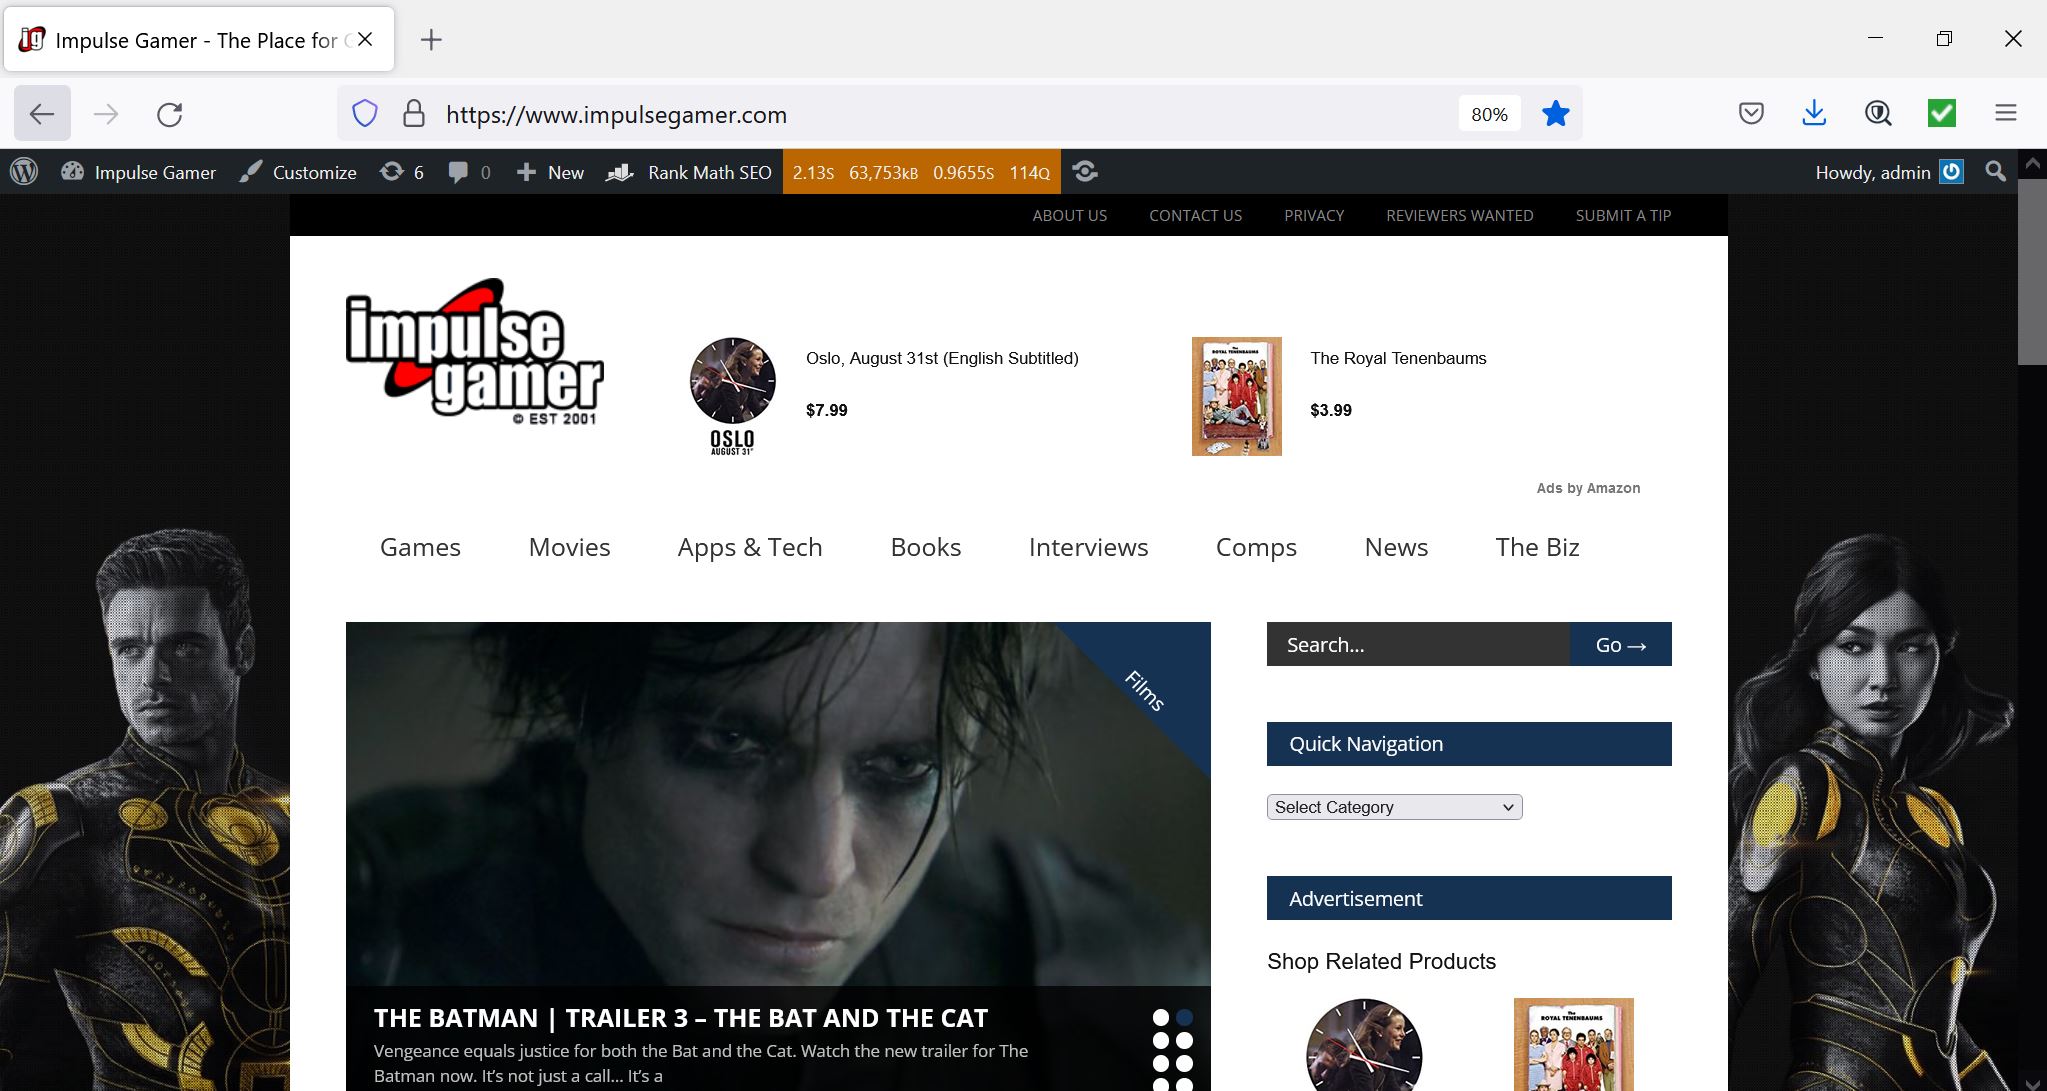Image resolution: width=2047 pixels, height=1091 pixels.
Task: Save page with the Pocket icon
Action: 1751,113
